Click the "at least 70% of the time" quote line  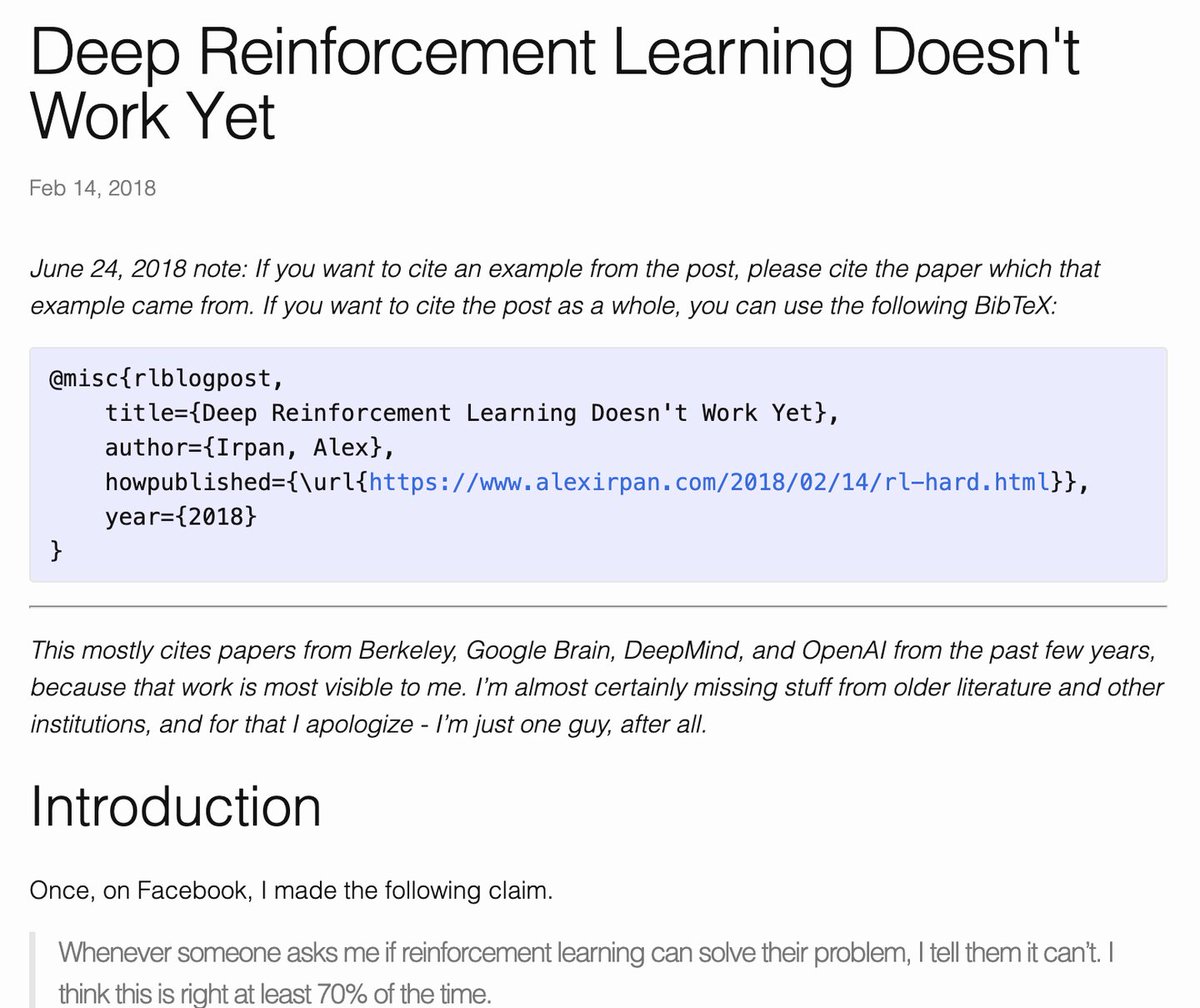click(x=275, y=995)
